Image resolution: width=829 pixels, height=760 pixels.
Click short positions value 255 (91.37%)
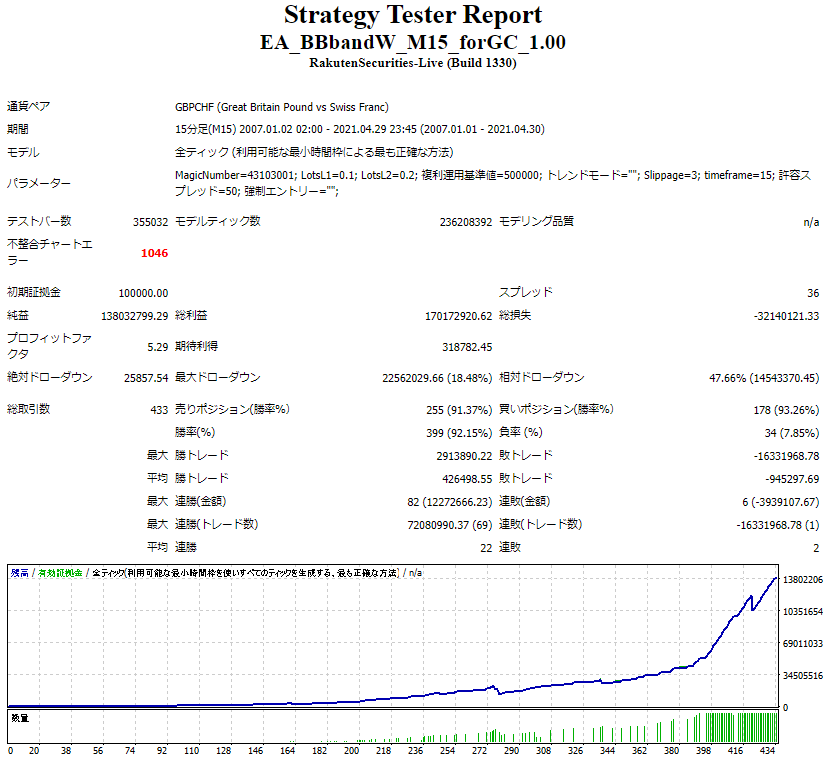tap(459, 410)
